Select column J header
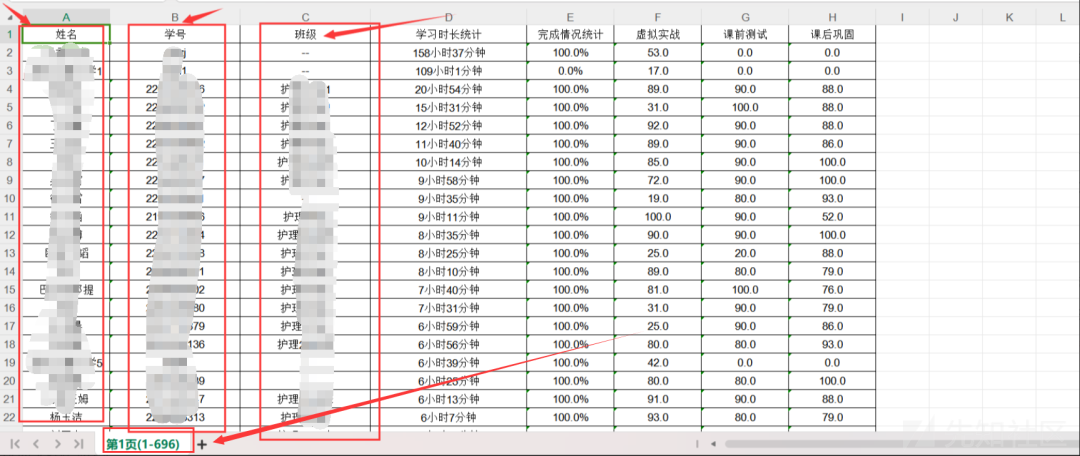Viewport: 1080px width, 456px height. 955,17
